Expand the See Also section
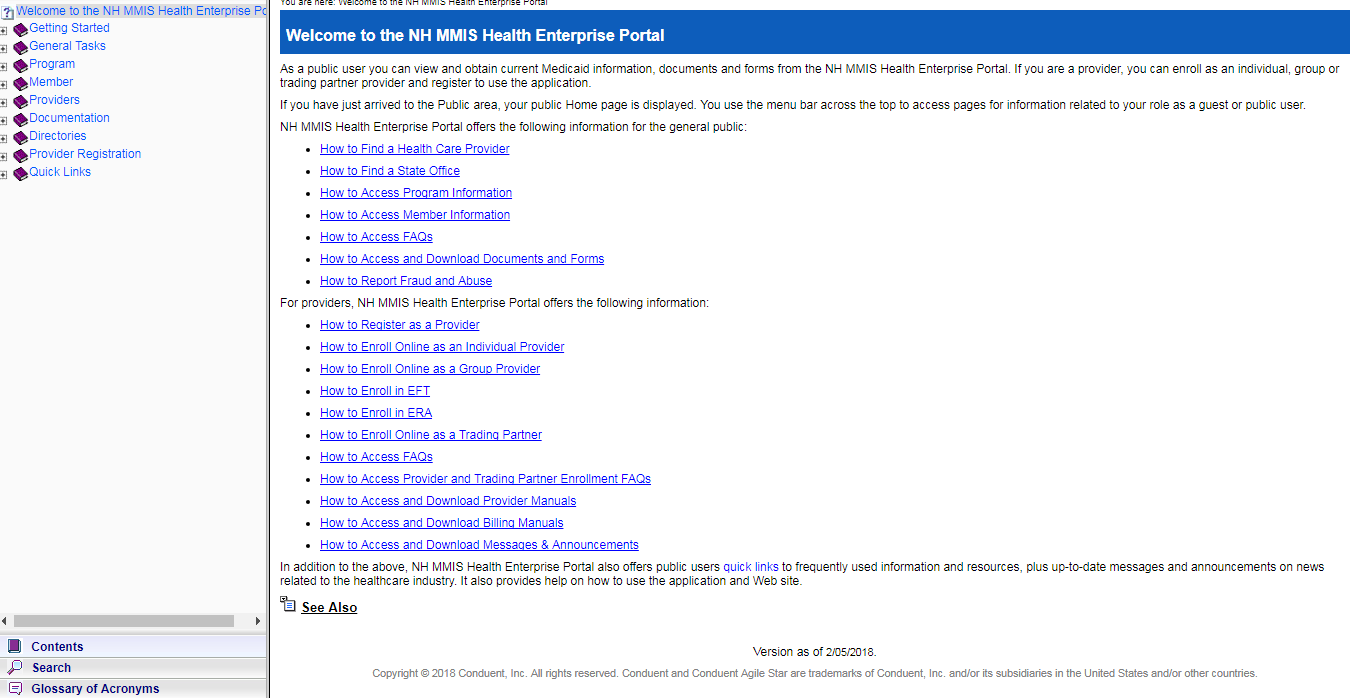The width and height of the screenshot is (1355, 698). tap(329, 607)
